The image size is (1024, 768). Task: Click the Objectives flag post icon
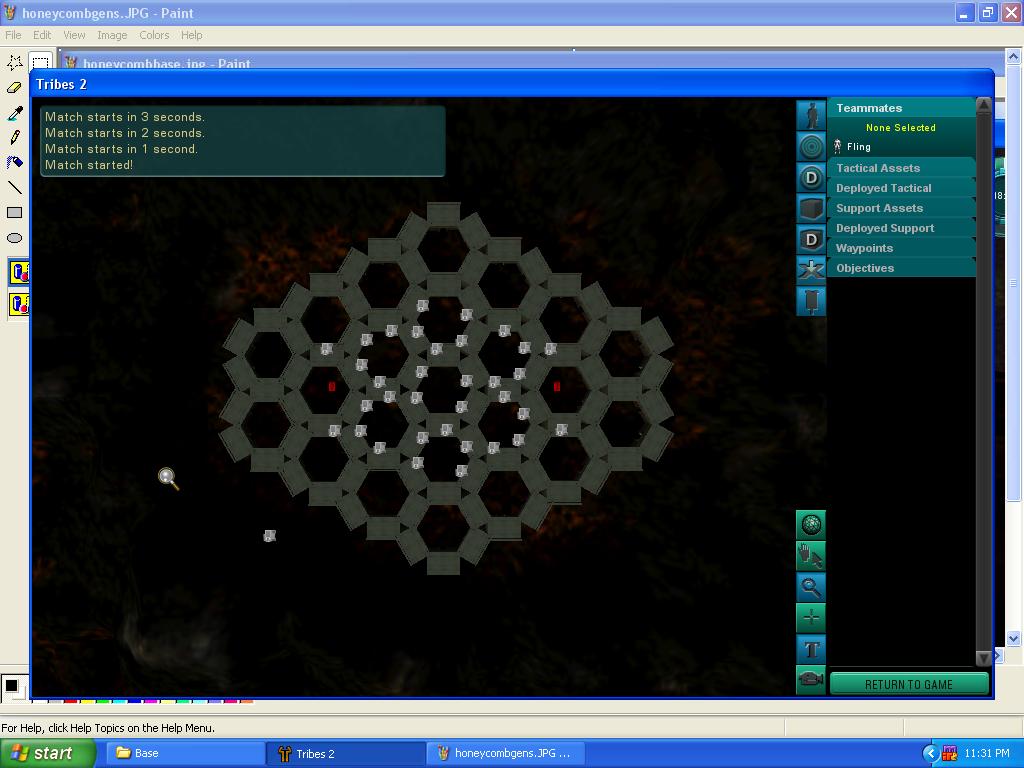[811, 301]
